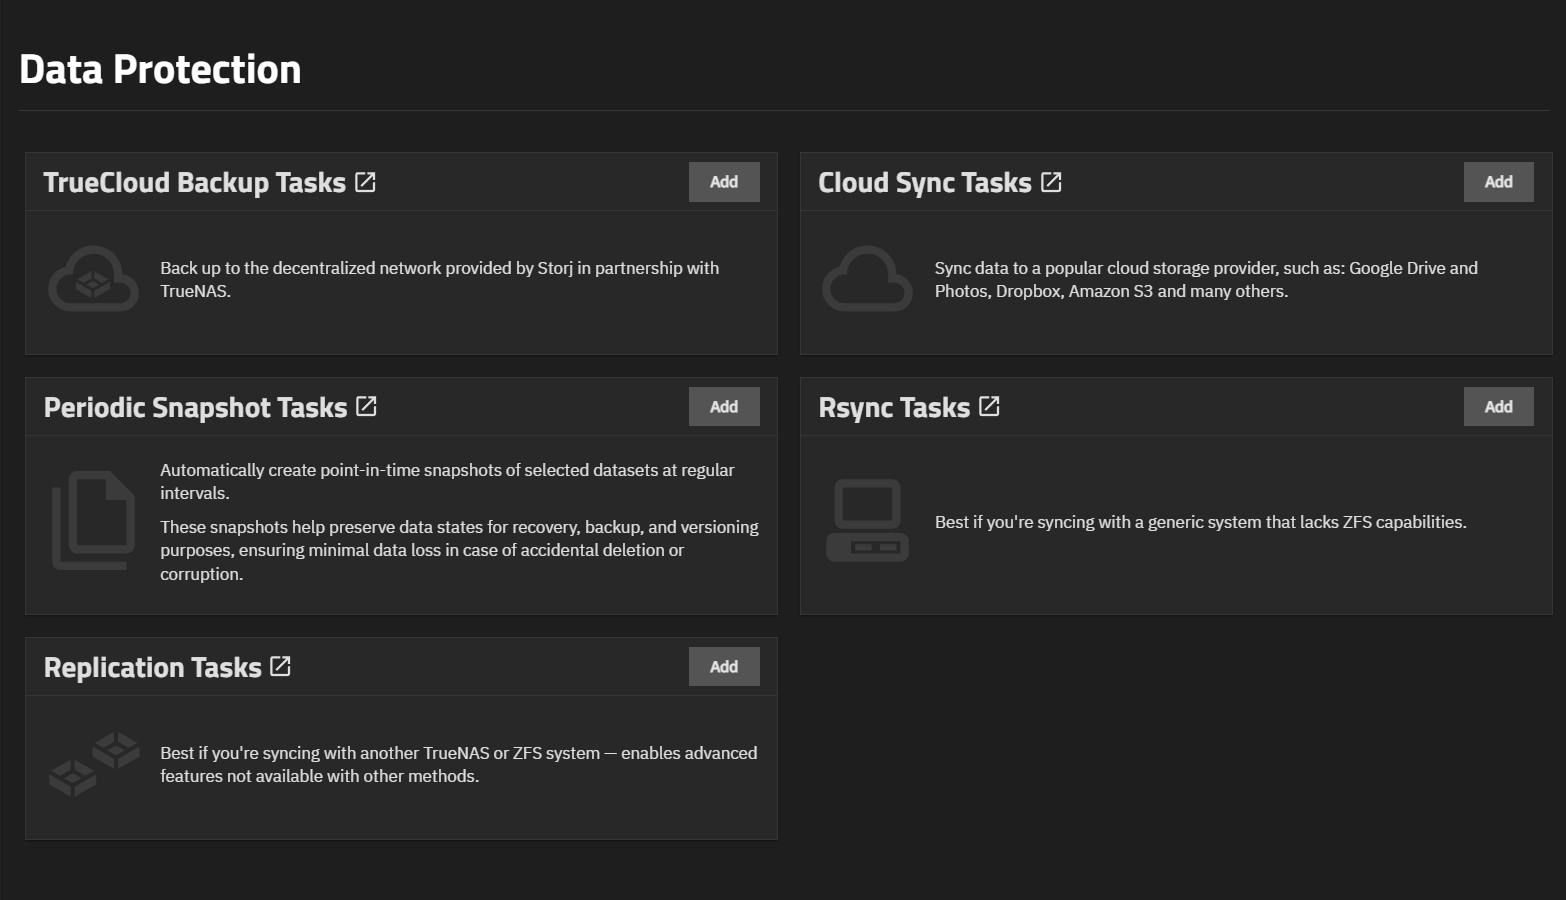The height and width of the screenshot is (900, 1566).
Task: Click the Rsync computer icon
Action: click(x=867, y=520)
